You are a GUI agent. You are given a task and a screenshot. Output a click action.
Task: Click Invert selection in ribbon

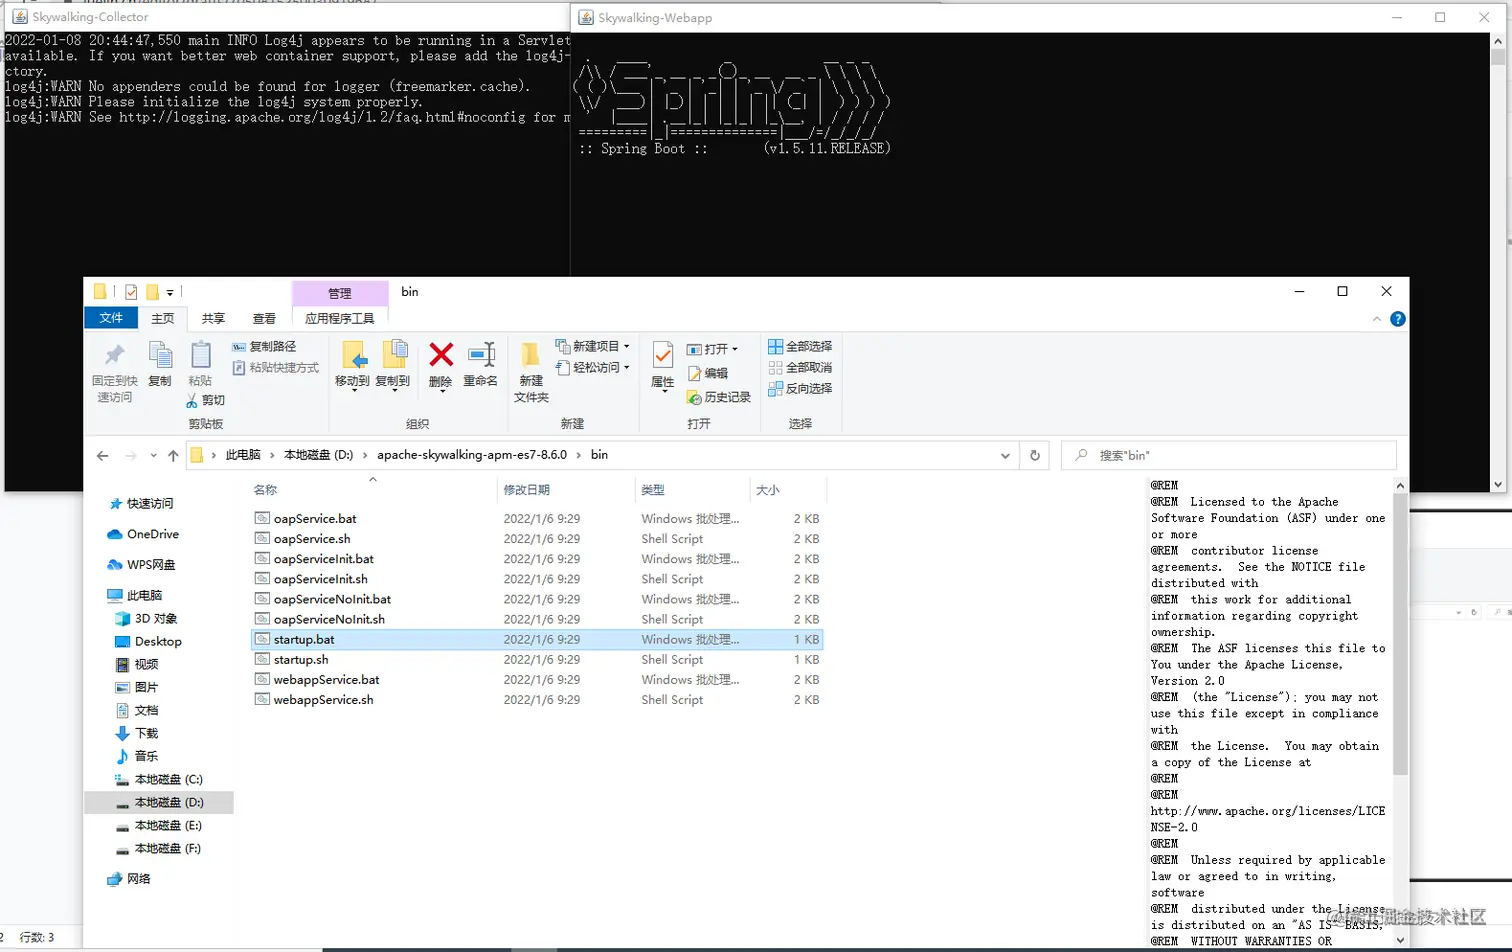pos(800,388)
